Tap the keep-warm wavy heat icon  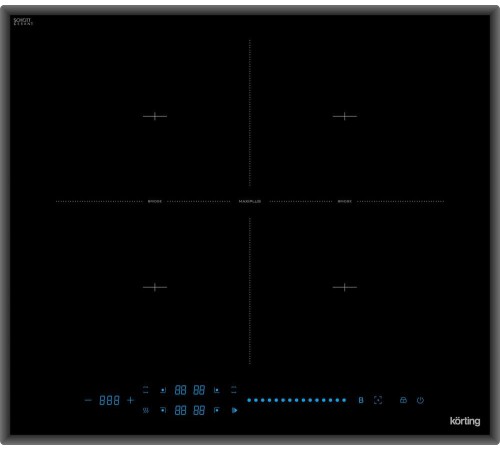146,410
